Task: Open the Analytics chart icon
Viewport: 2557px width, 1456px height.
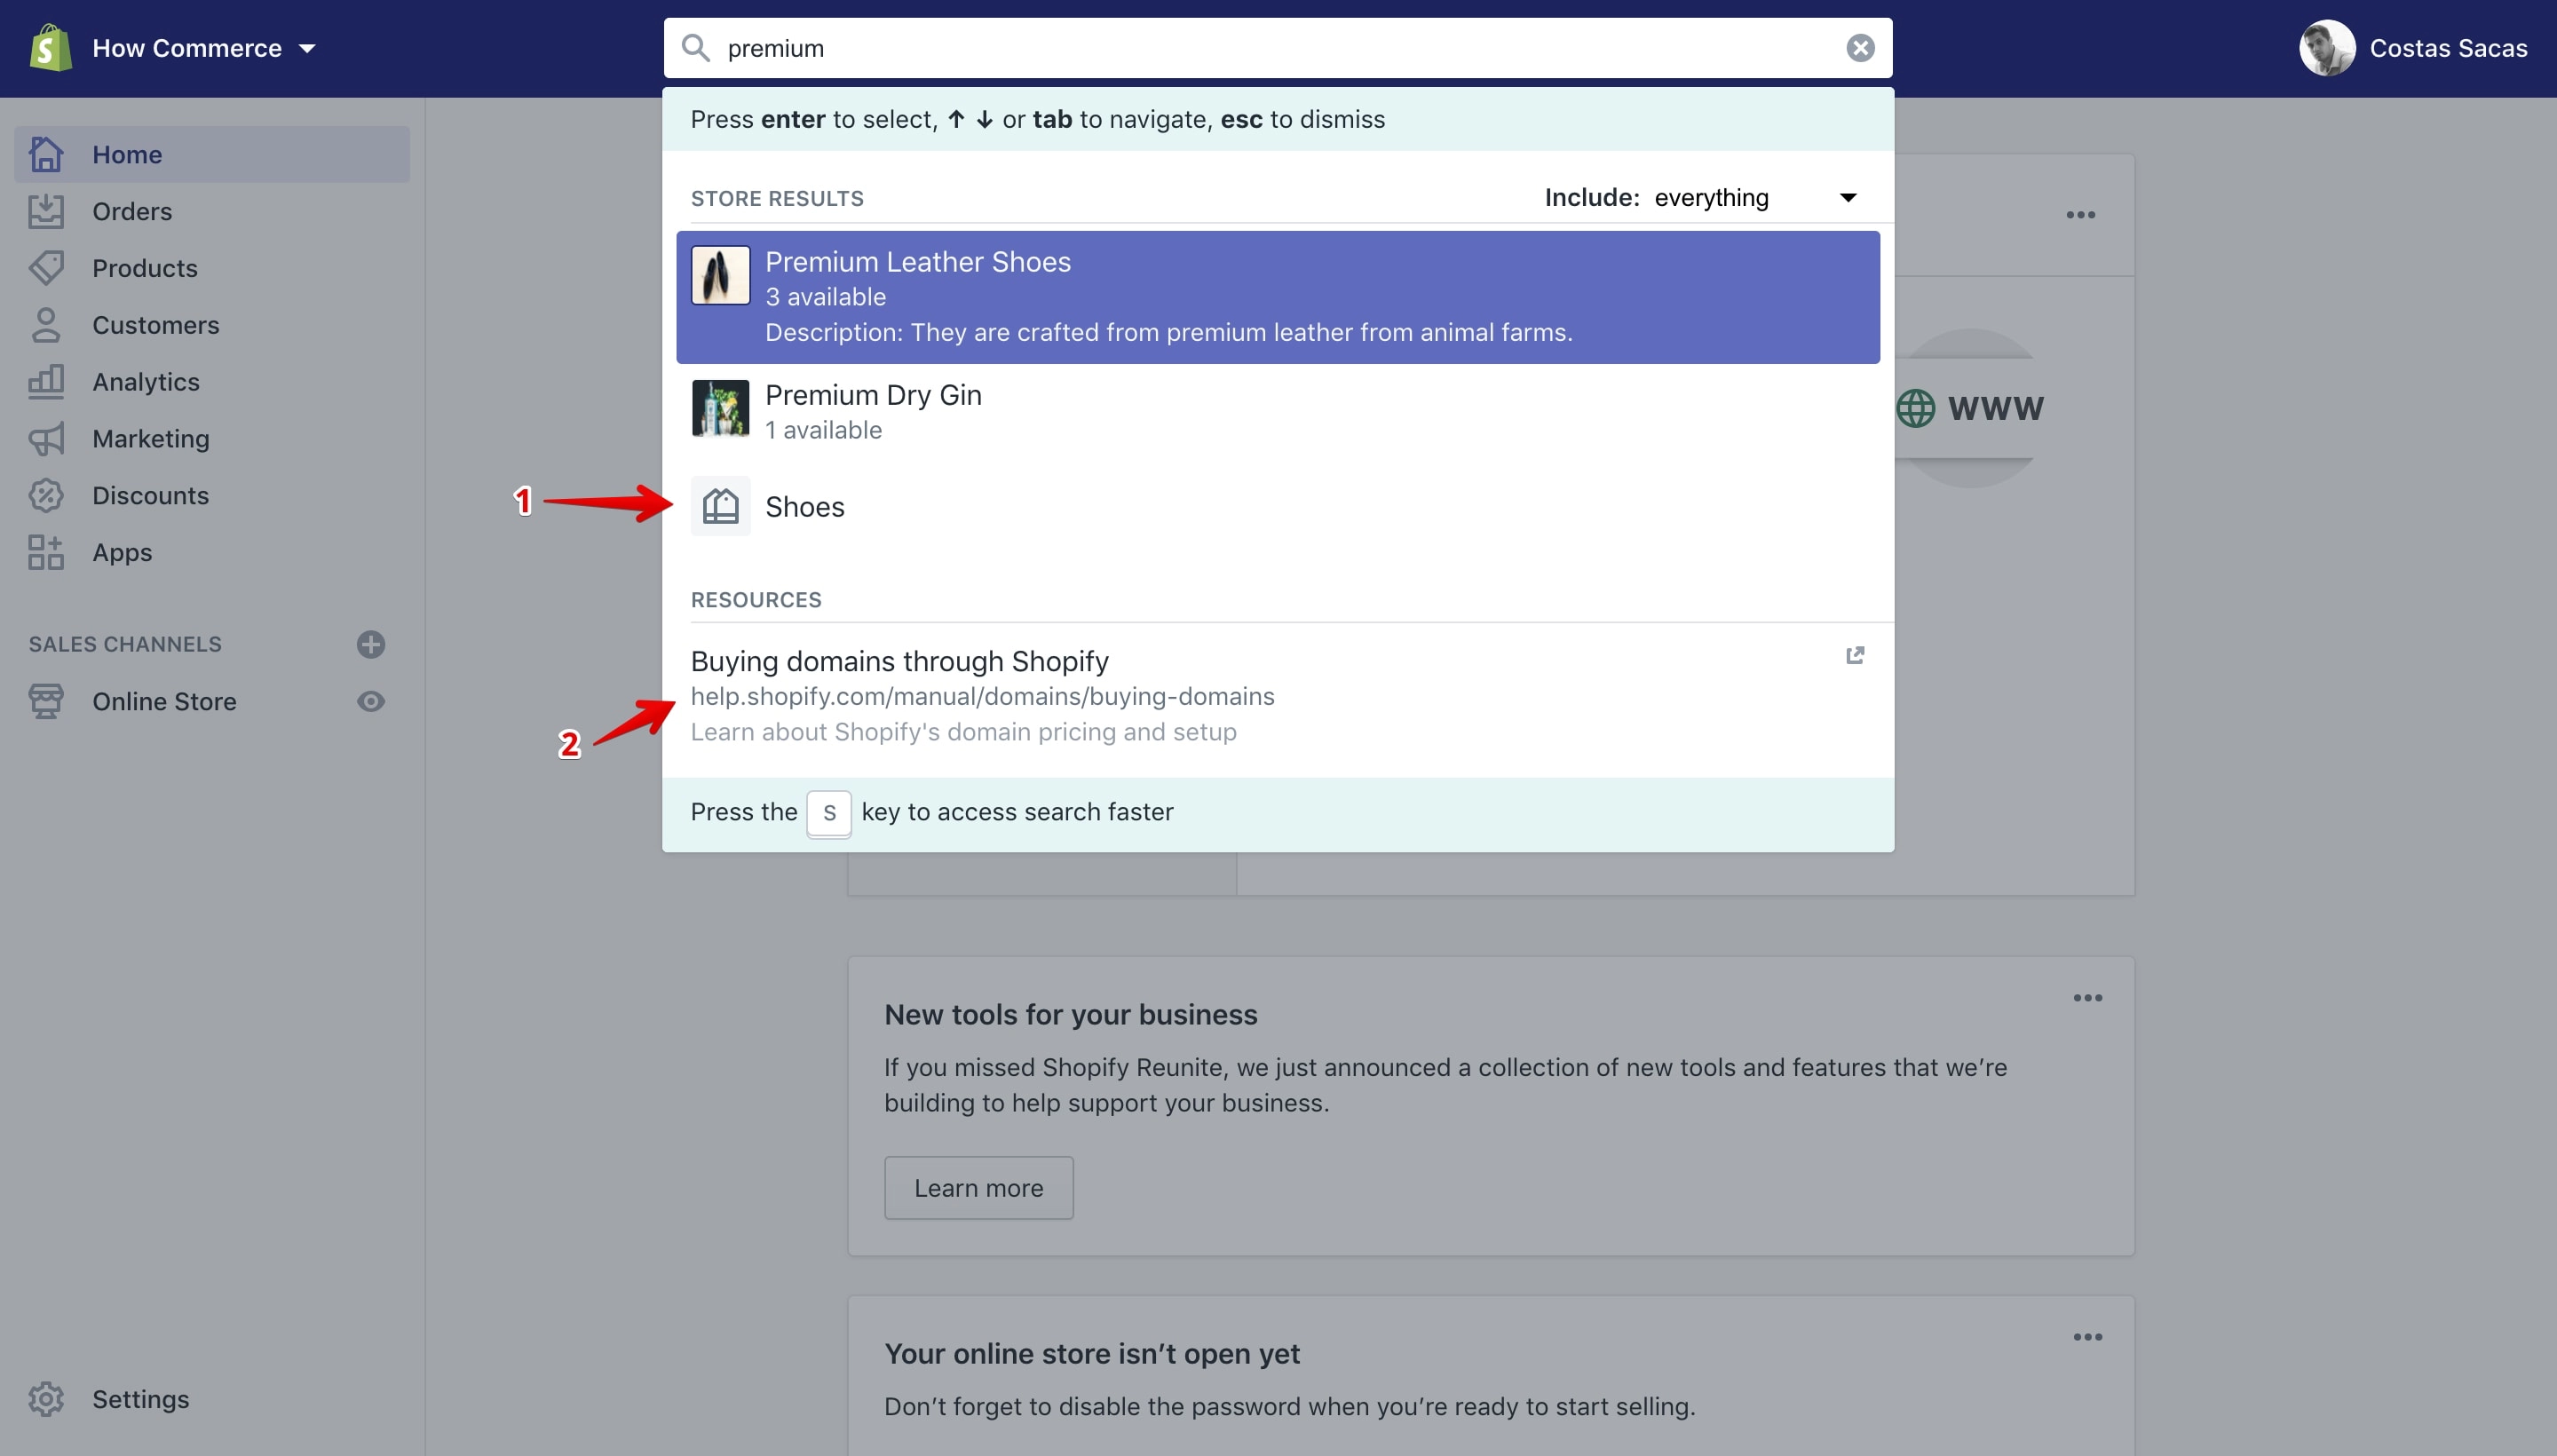Action: 46,381
